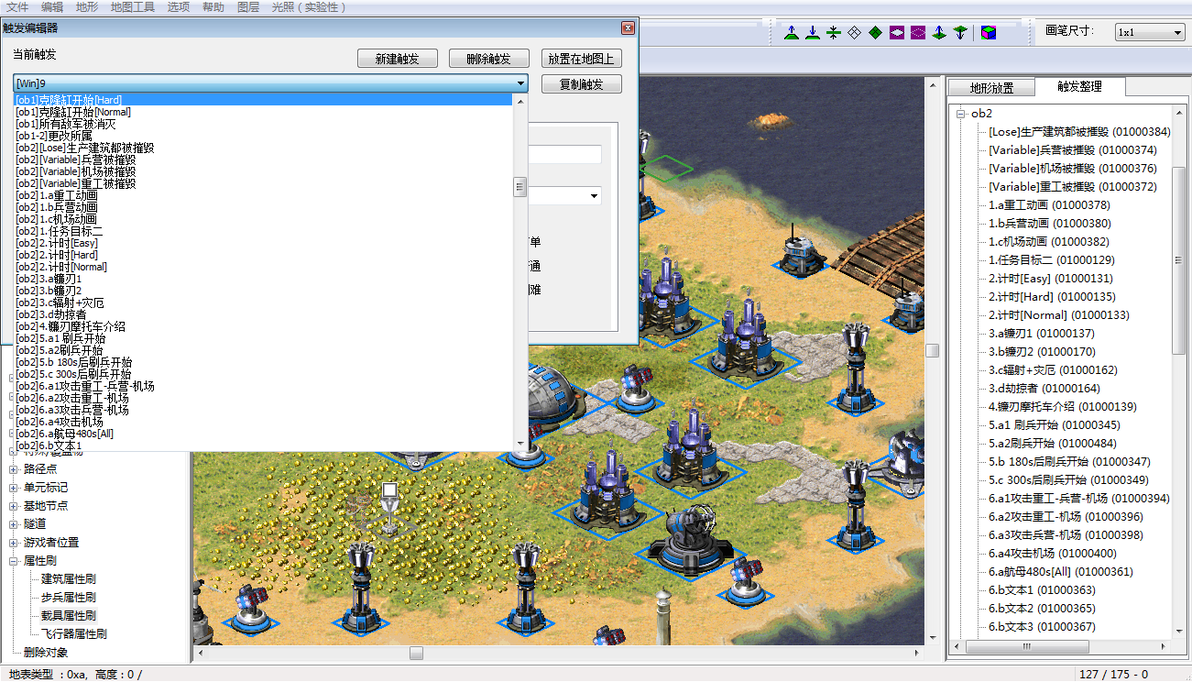Close the trigger editor window

[628, 28]
